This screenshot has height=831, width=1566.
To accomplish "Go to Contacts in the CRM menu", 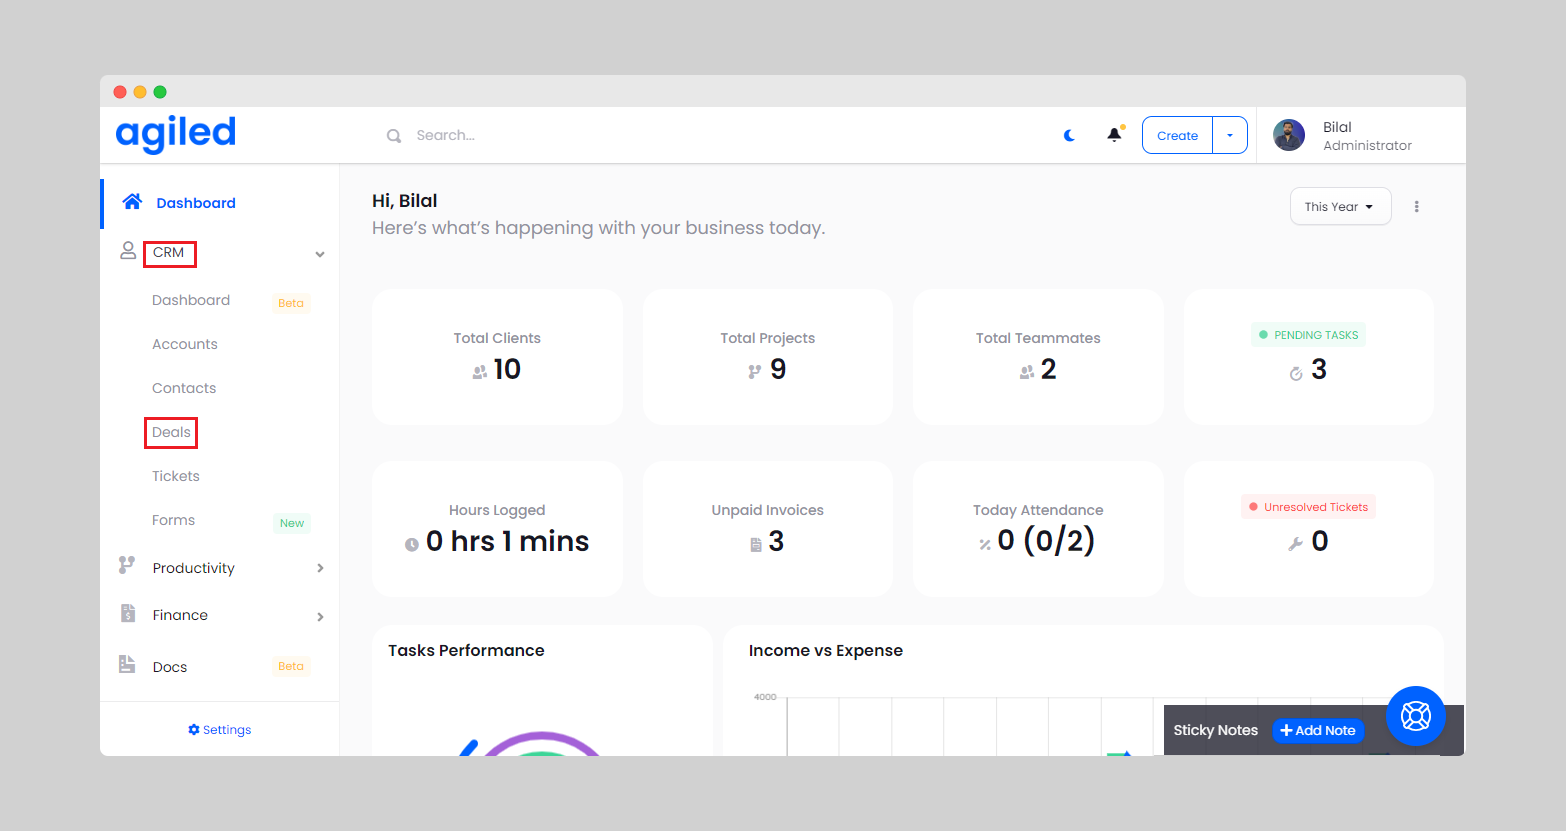I will (184, 388).
